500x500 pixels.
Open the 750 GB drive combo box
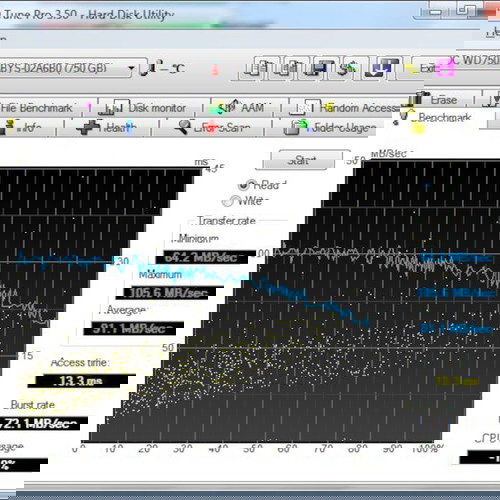click(x=67, y=68)
